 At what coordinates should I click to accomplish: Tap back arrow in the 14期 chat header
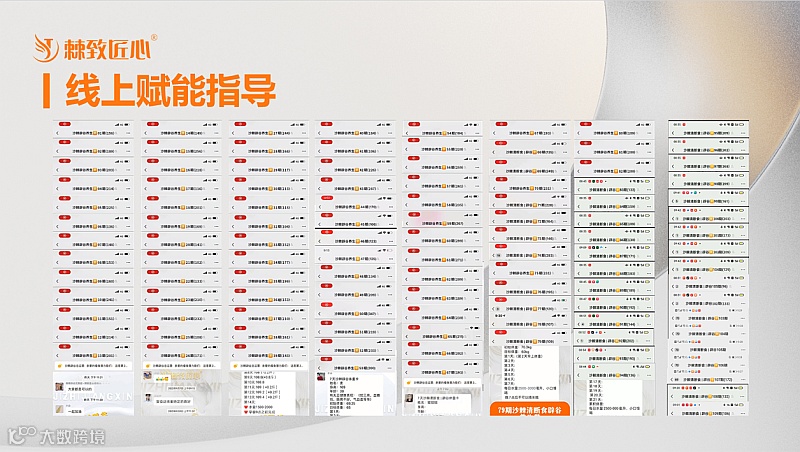coord(146,133)
